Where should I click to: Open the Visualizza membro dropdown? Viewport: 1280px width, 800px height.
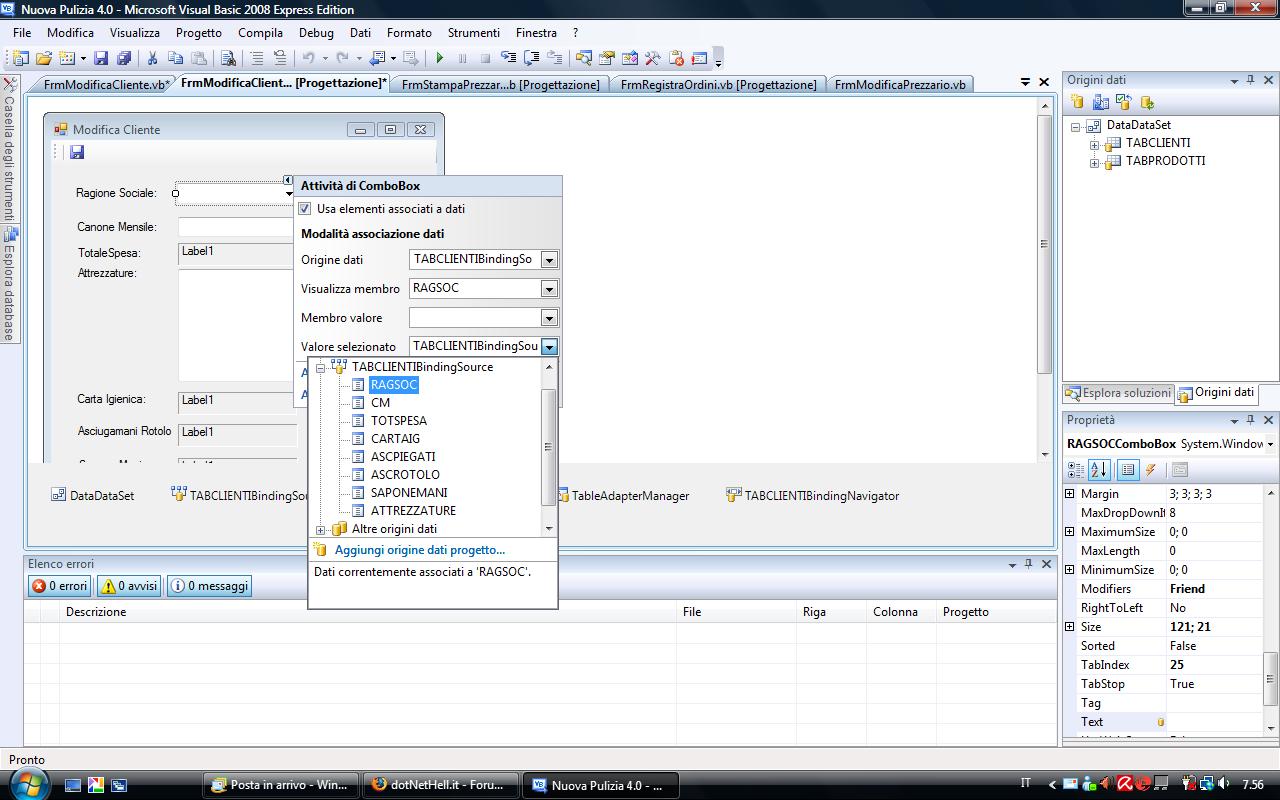point(549,289)
